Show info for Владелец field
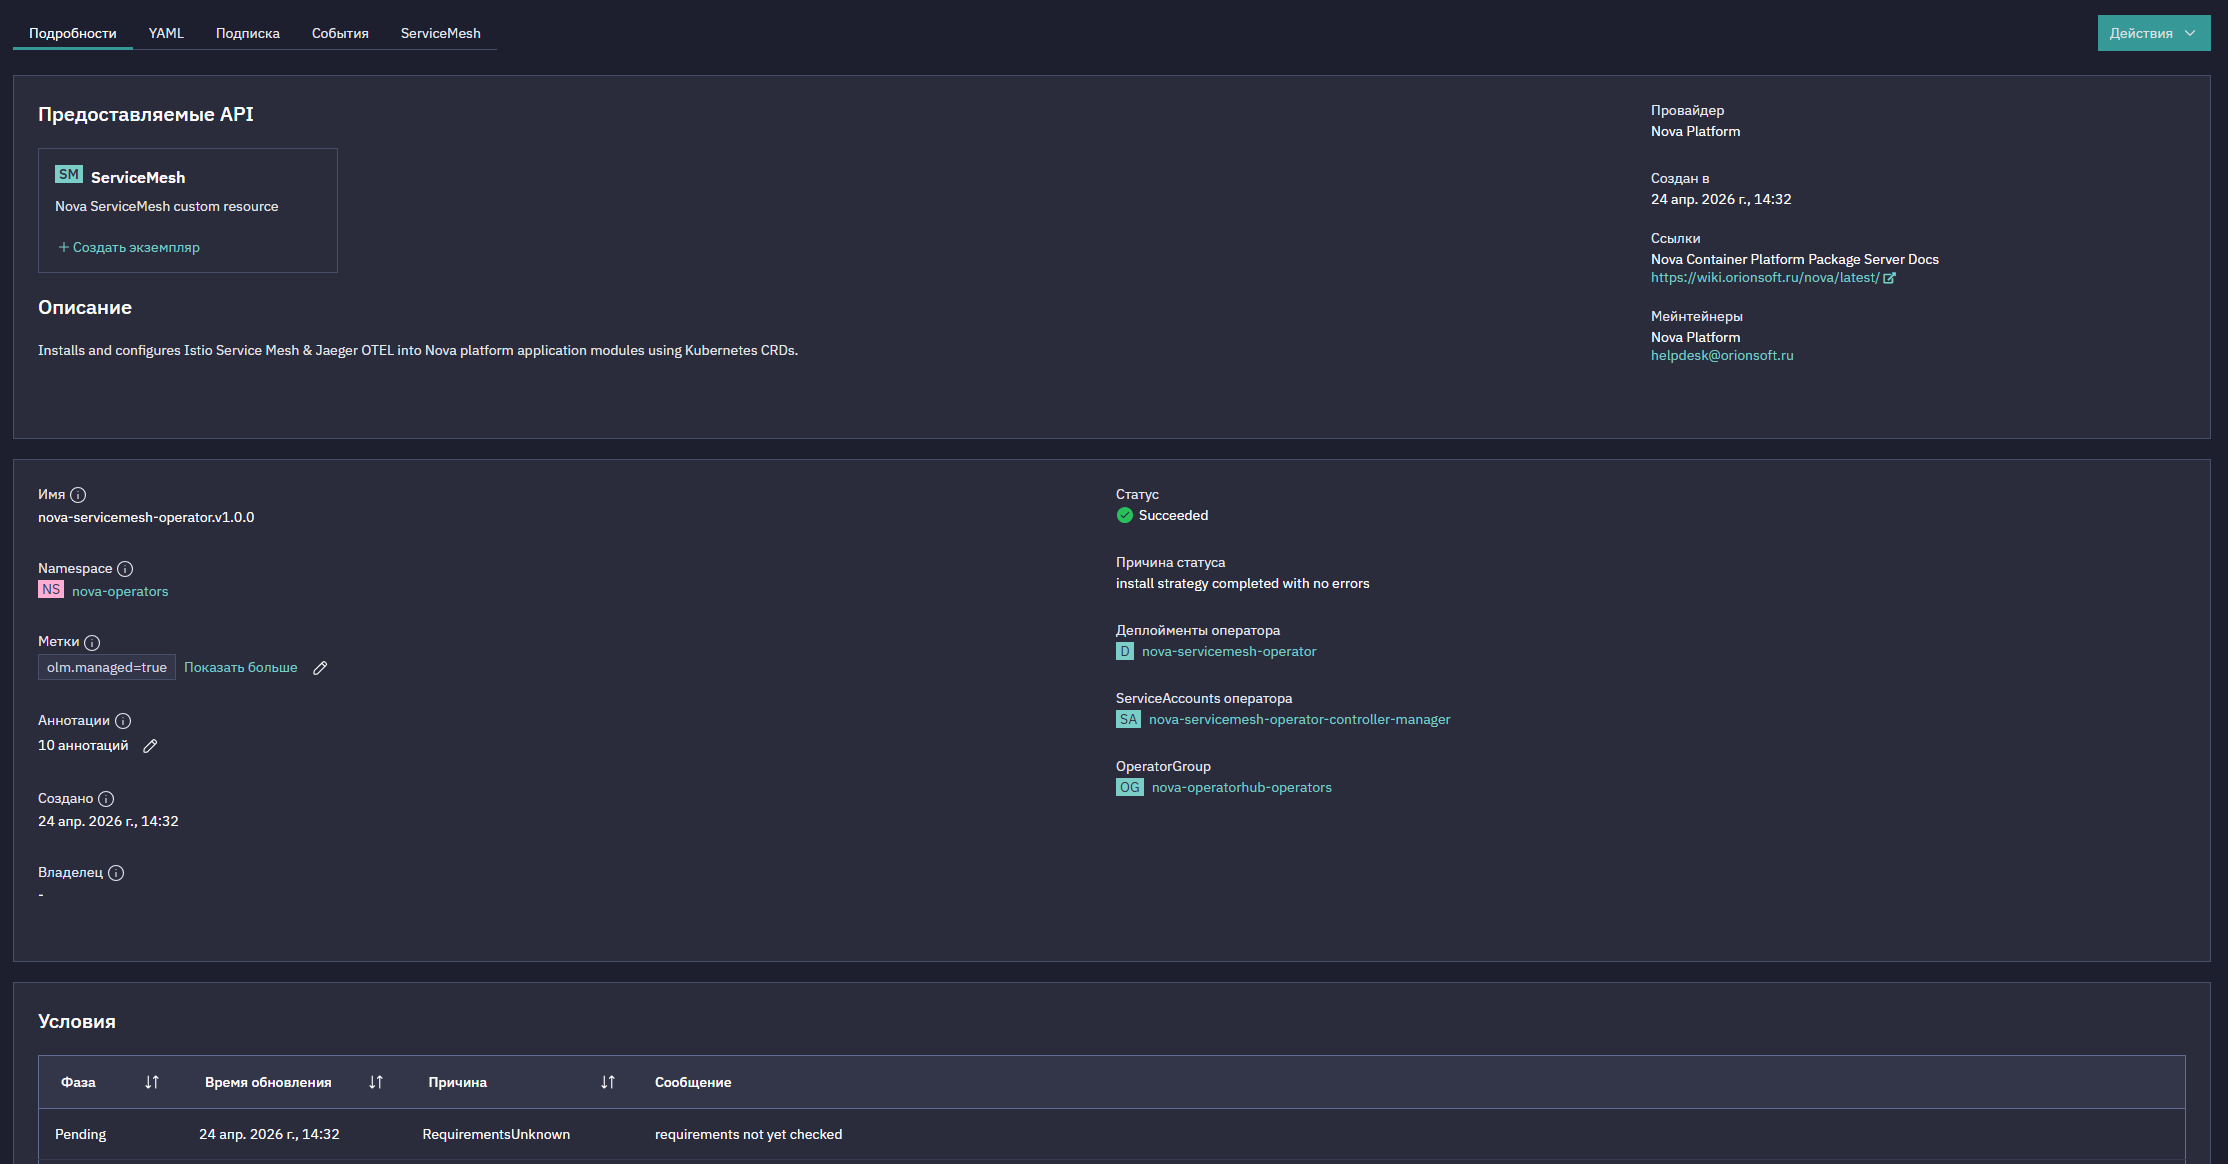The image size is (2228, 1164). pyautogui.click(x=116, y=873)
